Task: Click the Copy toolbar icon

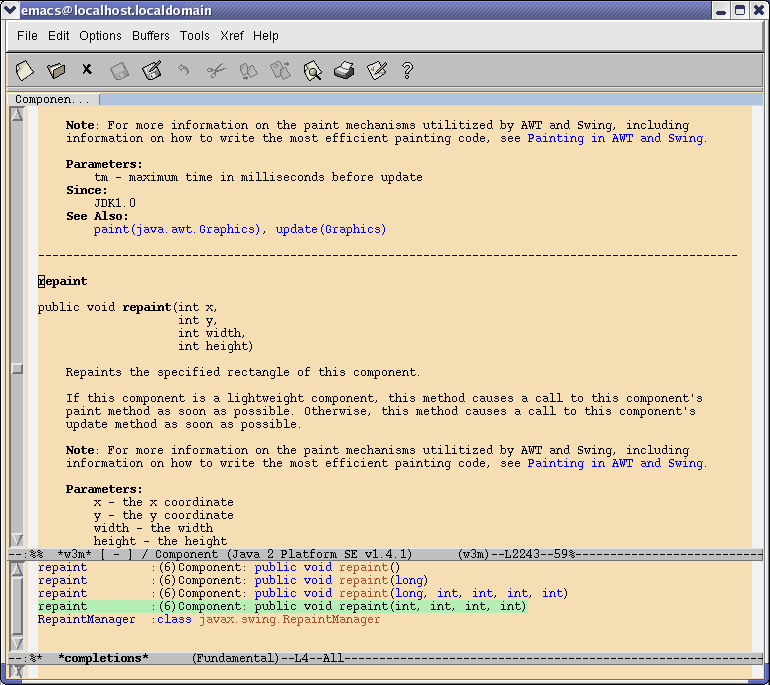Action: (x=248, y=71)
